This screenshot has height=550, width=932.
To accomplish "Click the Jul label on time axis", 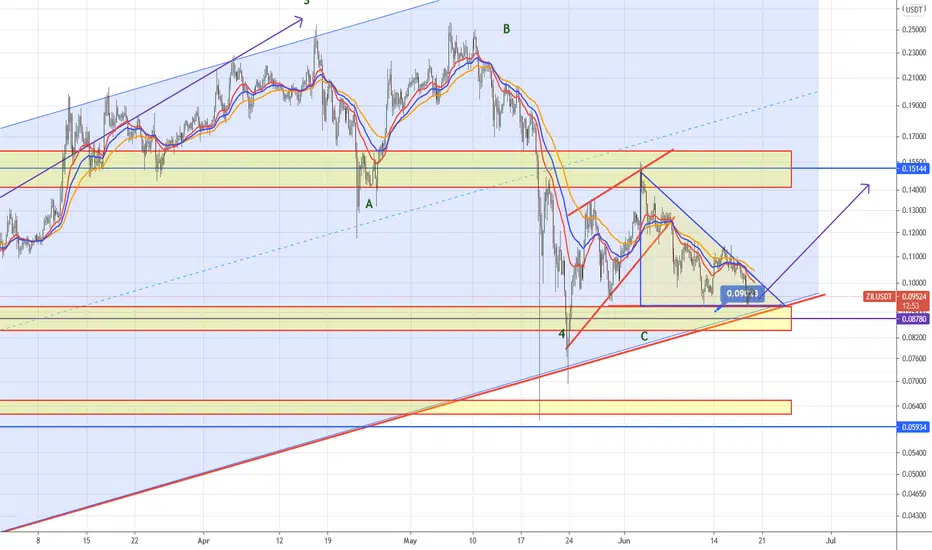I will pyautogui.click(x=831, y=541).
